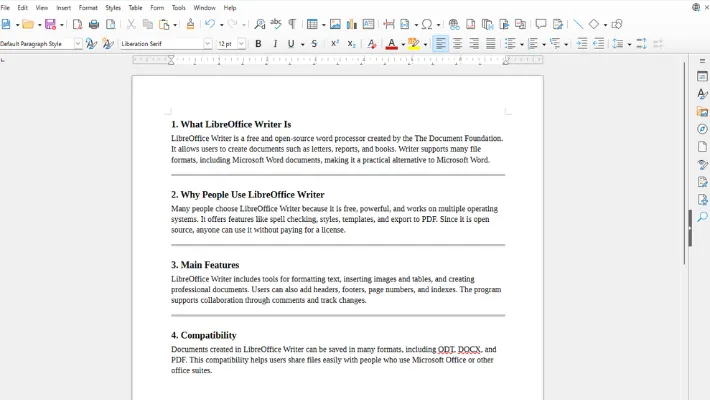
Task: Toggle italic formatting
Action: (x=275, y=43)
